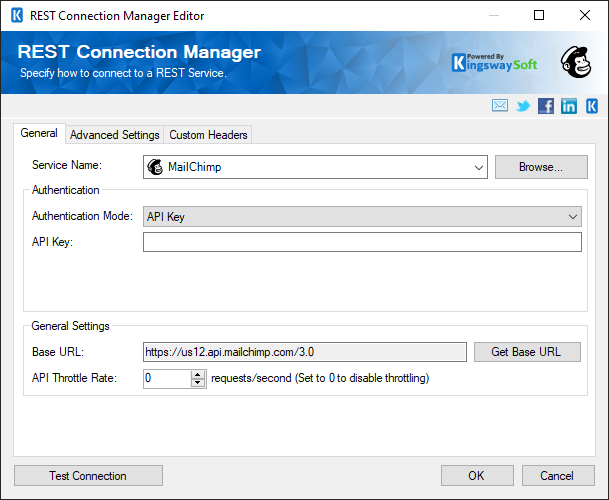This screenshot has height=500, width=609.
Task: Click 'requests/second (Set to 0 to disable throttling)' text
Action: pyautogui.click(x=320, y=378)
